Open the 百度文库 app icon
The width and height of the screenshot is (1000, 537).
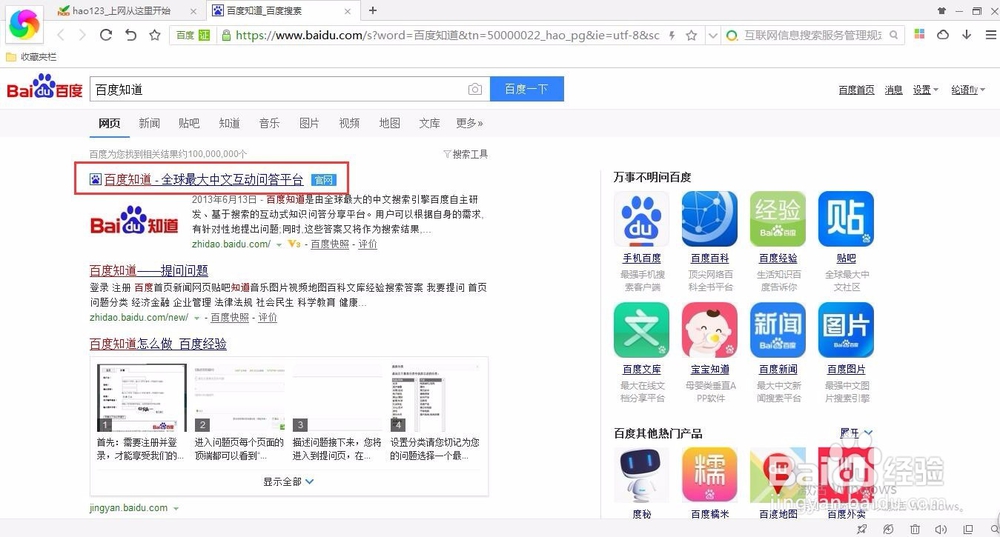pyautogui.click(x=642, y=330)
